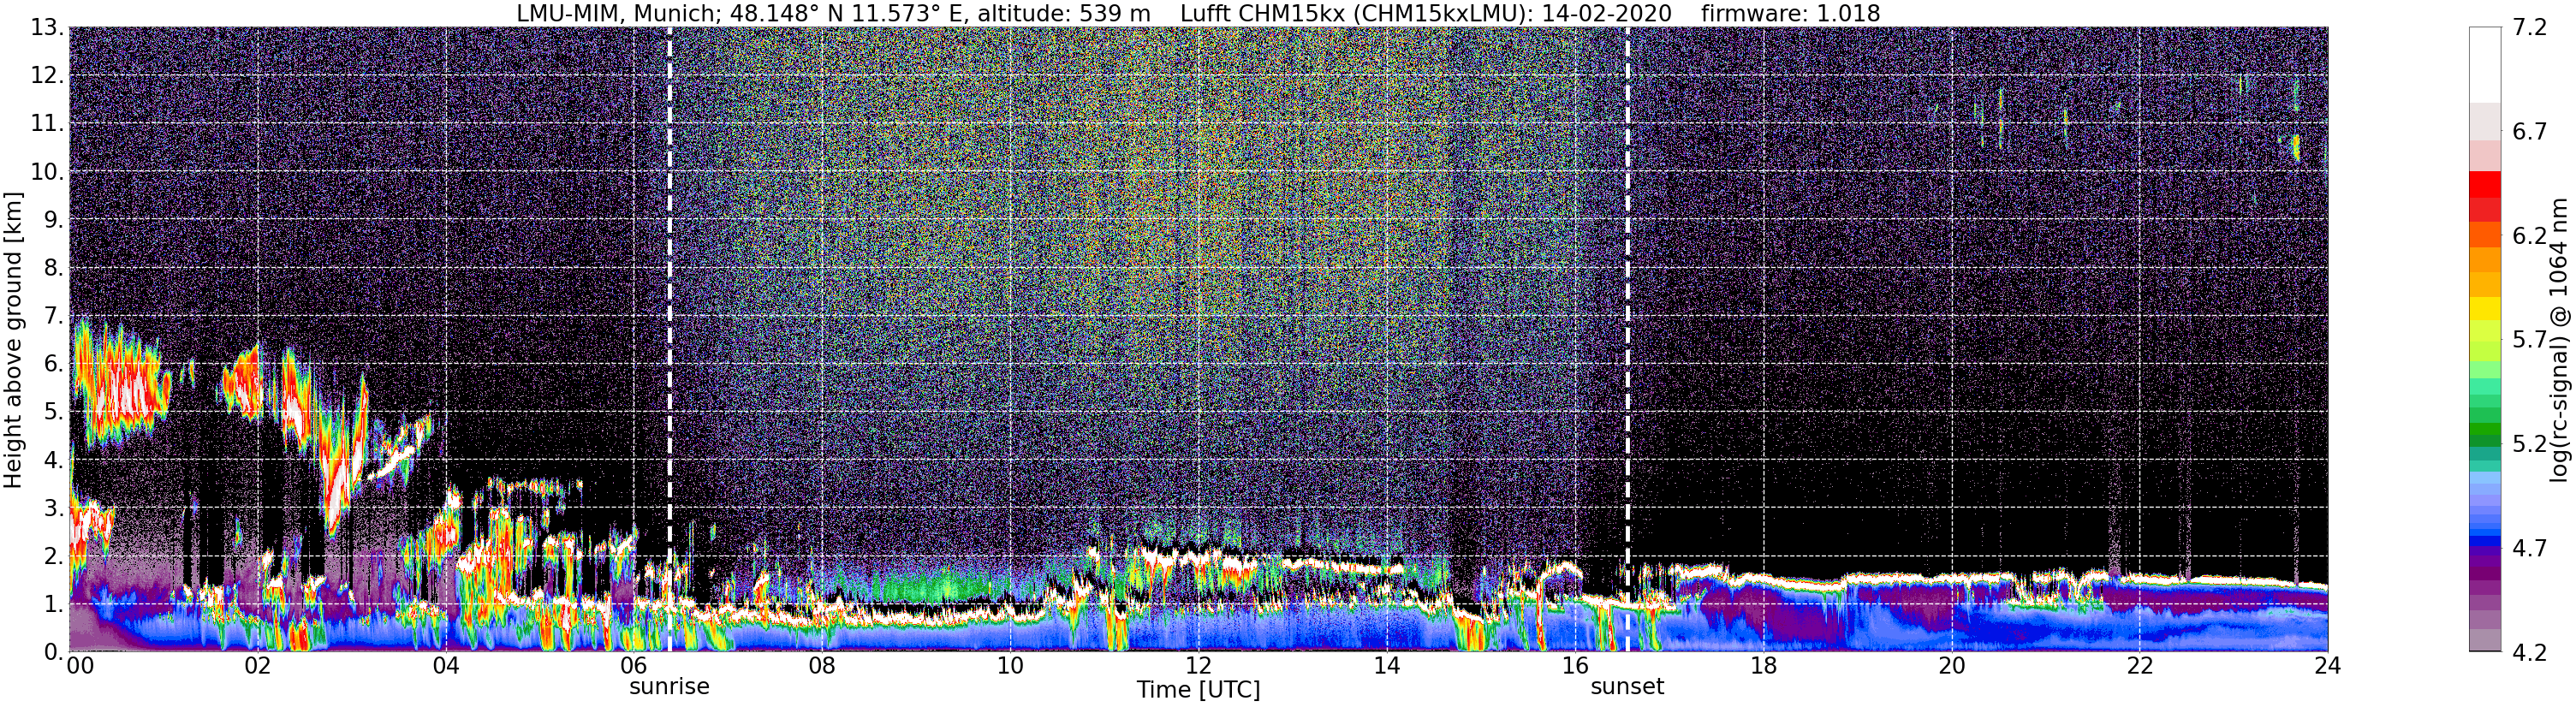Click the colorbar tick label '6.2'
The height and width of the screenshot is (707, 2576).
click(x=2530, y=236)
